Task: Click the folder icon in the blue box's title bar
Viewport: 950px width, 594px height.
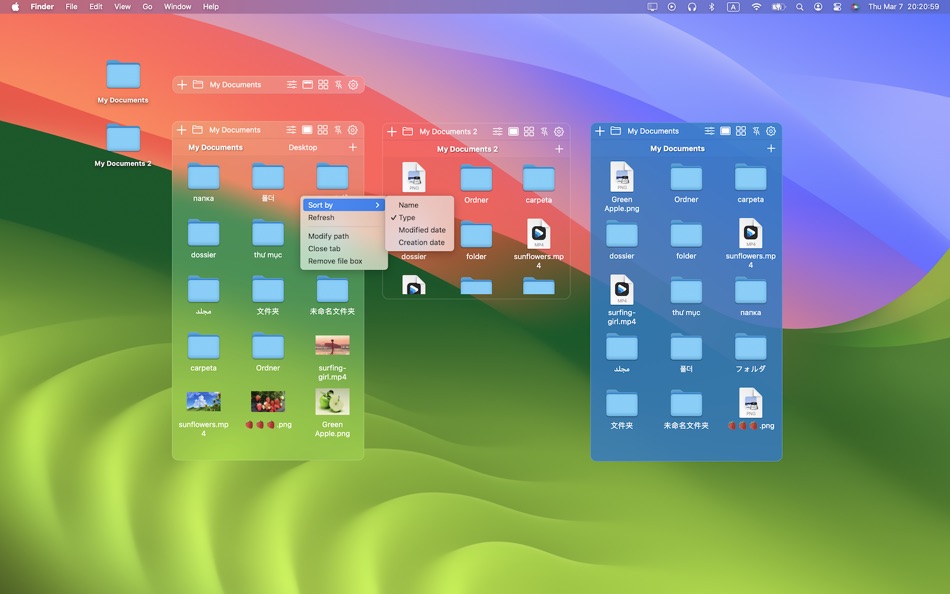Action: click(616, 131)
